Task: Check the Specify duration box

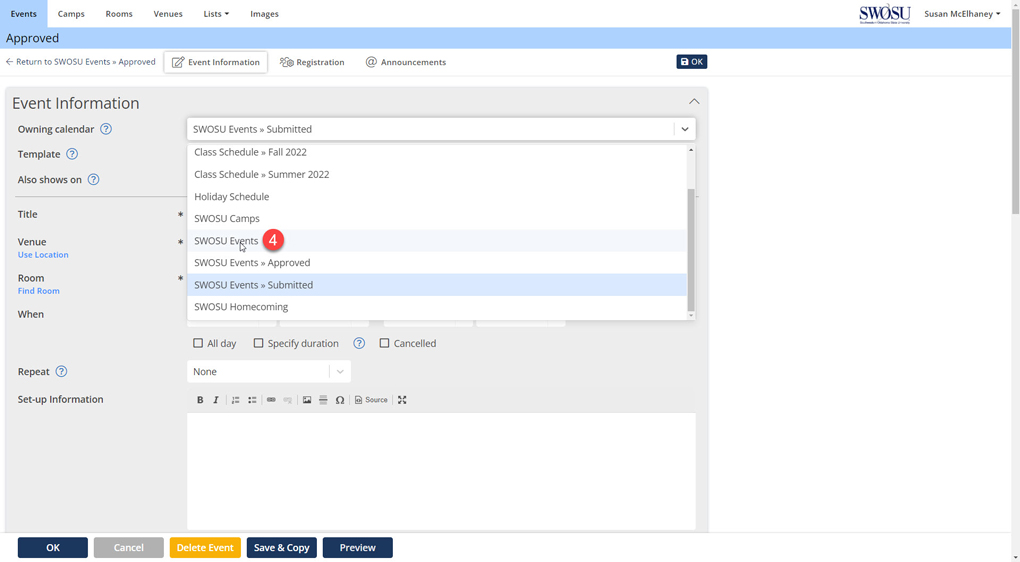Action: (258, 343)
